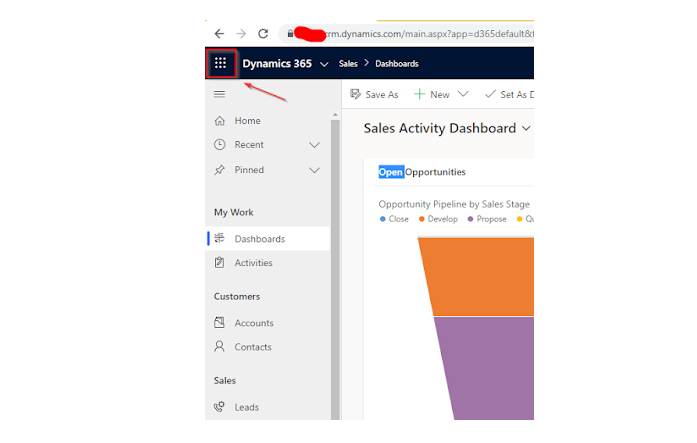Open the app launcher waffle icon
The image size is (697, 443).
click(x=220, y=63)
